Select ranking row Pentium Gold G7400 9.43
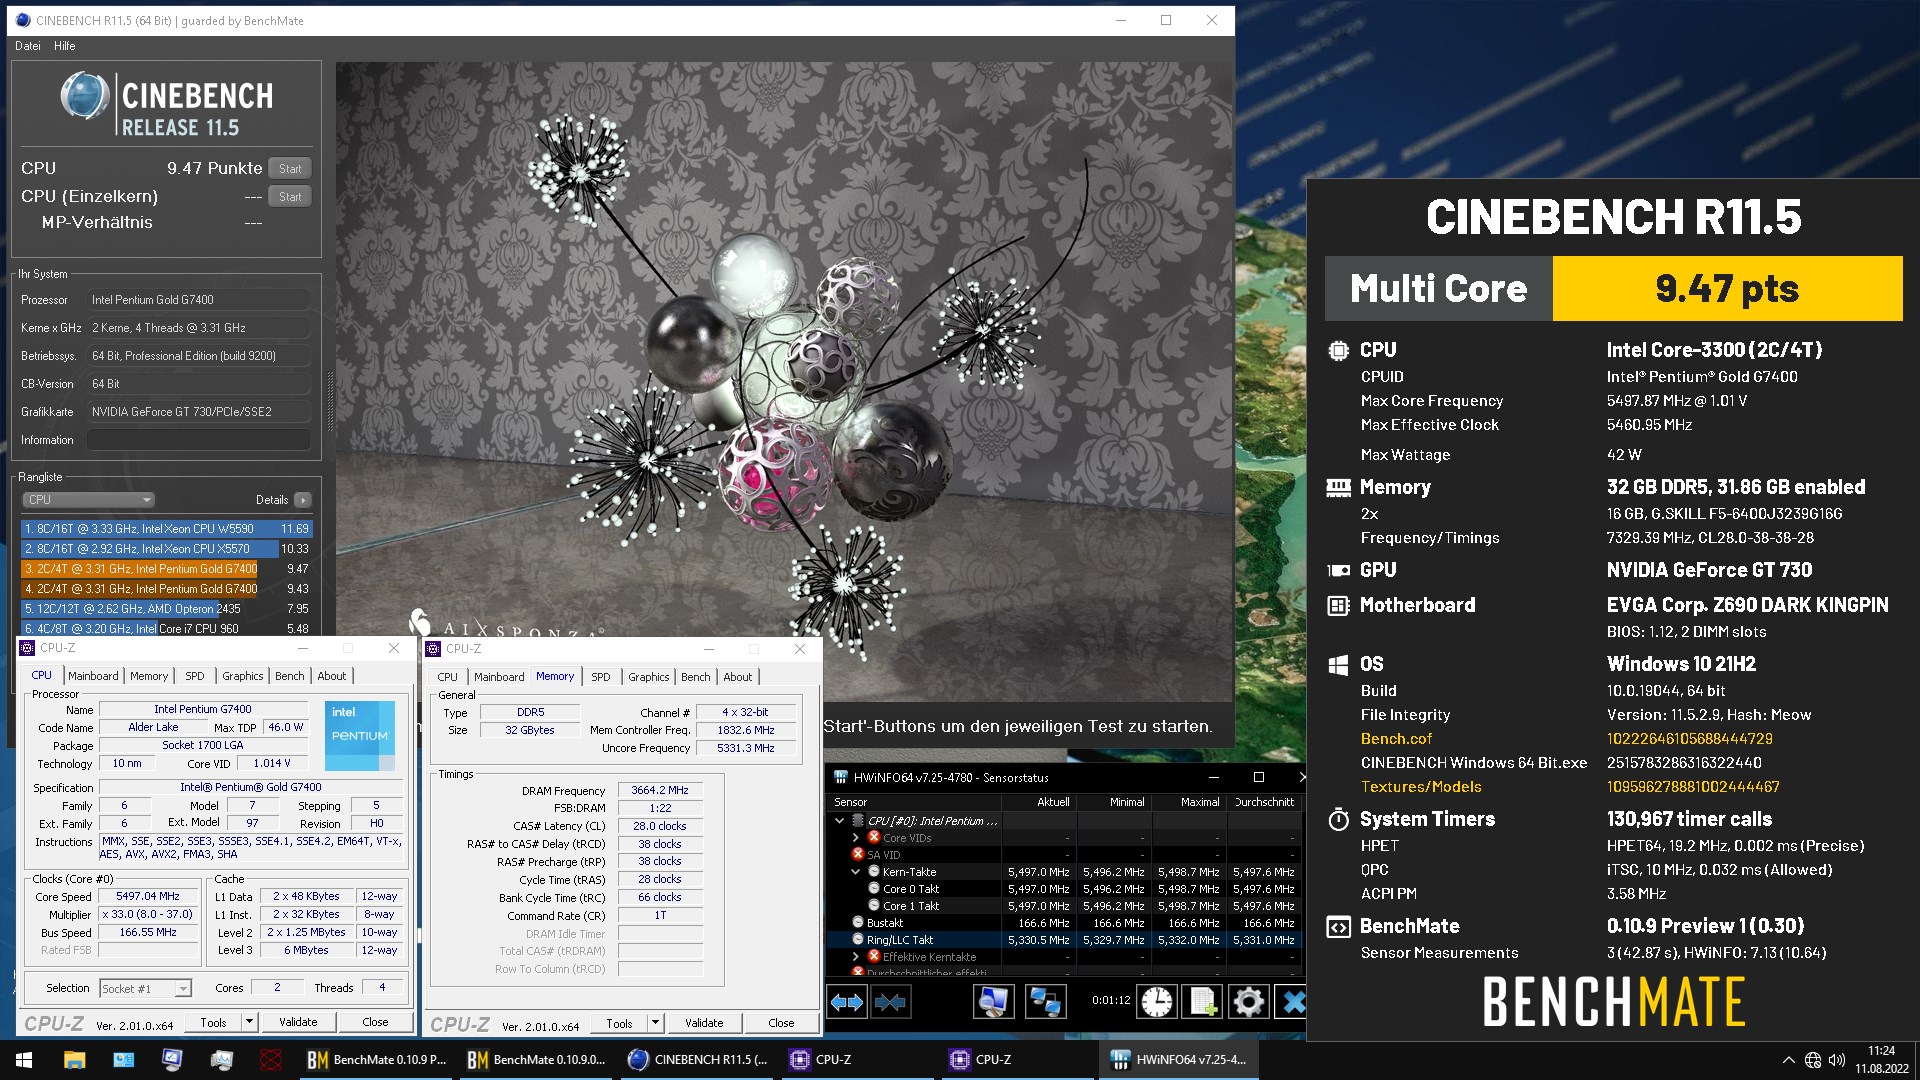1920x1080 pixels. click(167, 589)
